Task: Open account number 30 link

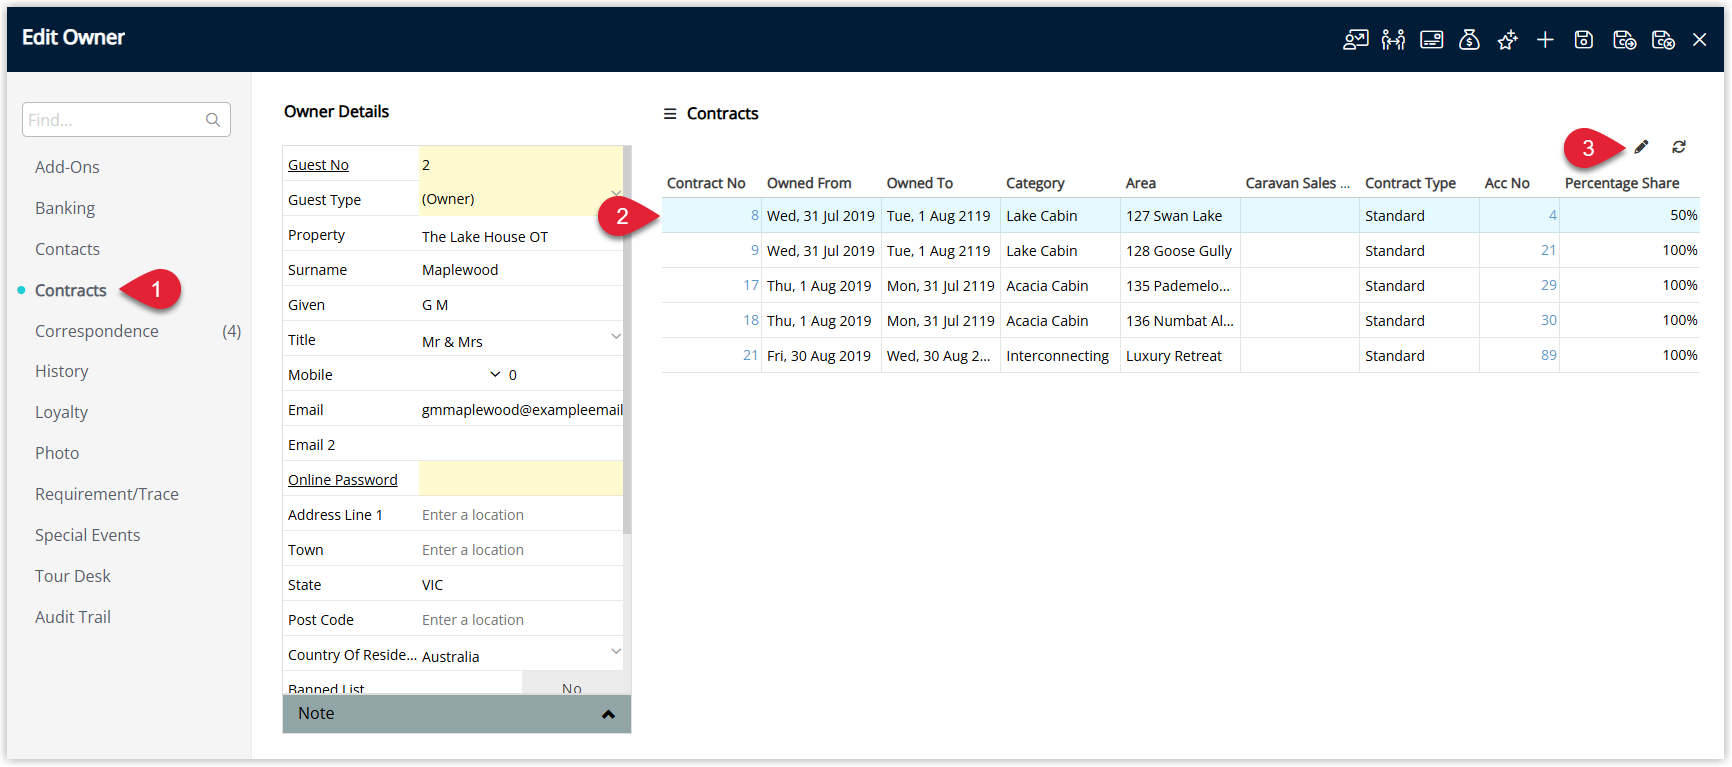Action: click(1548, 320)
